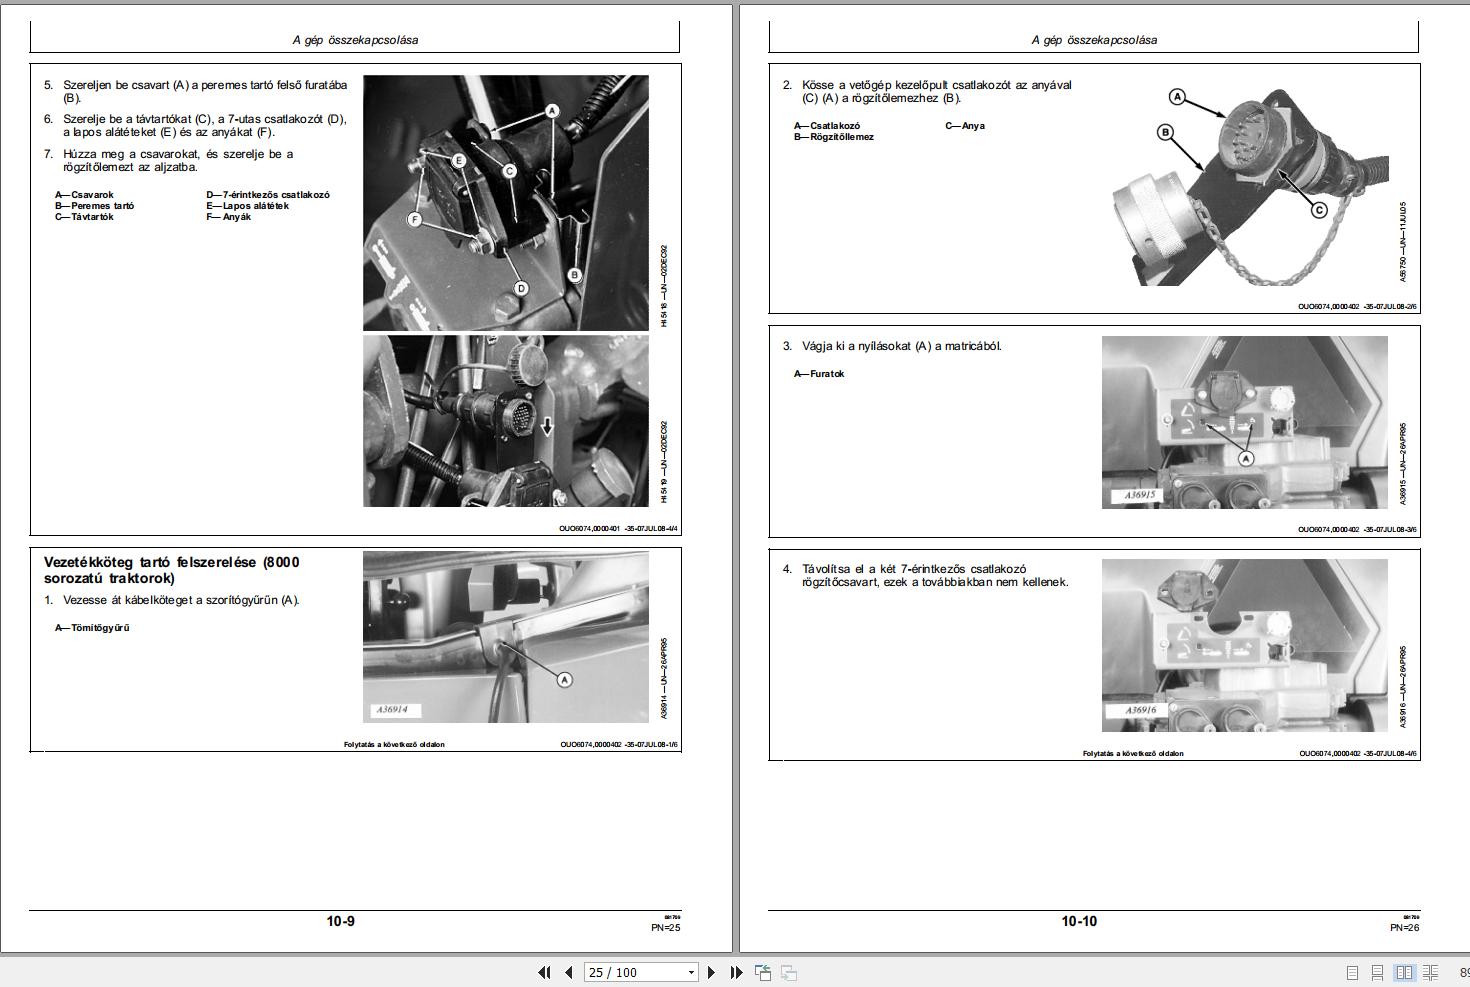Viewport: 1470px width, 987px height.
Task: Click legend entry 'A—Csatlakozó'
Action: [x=827, y=126]
